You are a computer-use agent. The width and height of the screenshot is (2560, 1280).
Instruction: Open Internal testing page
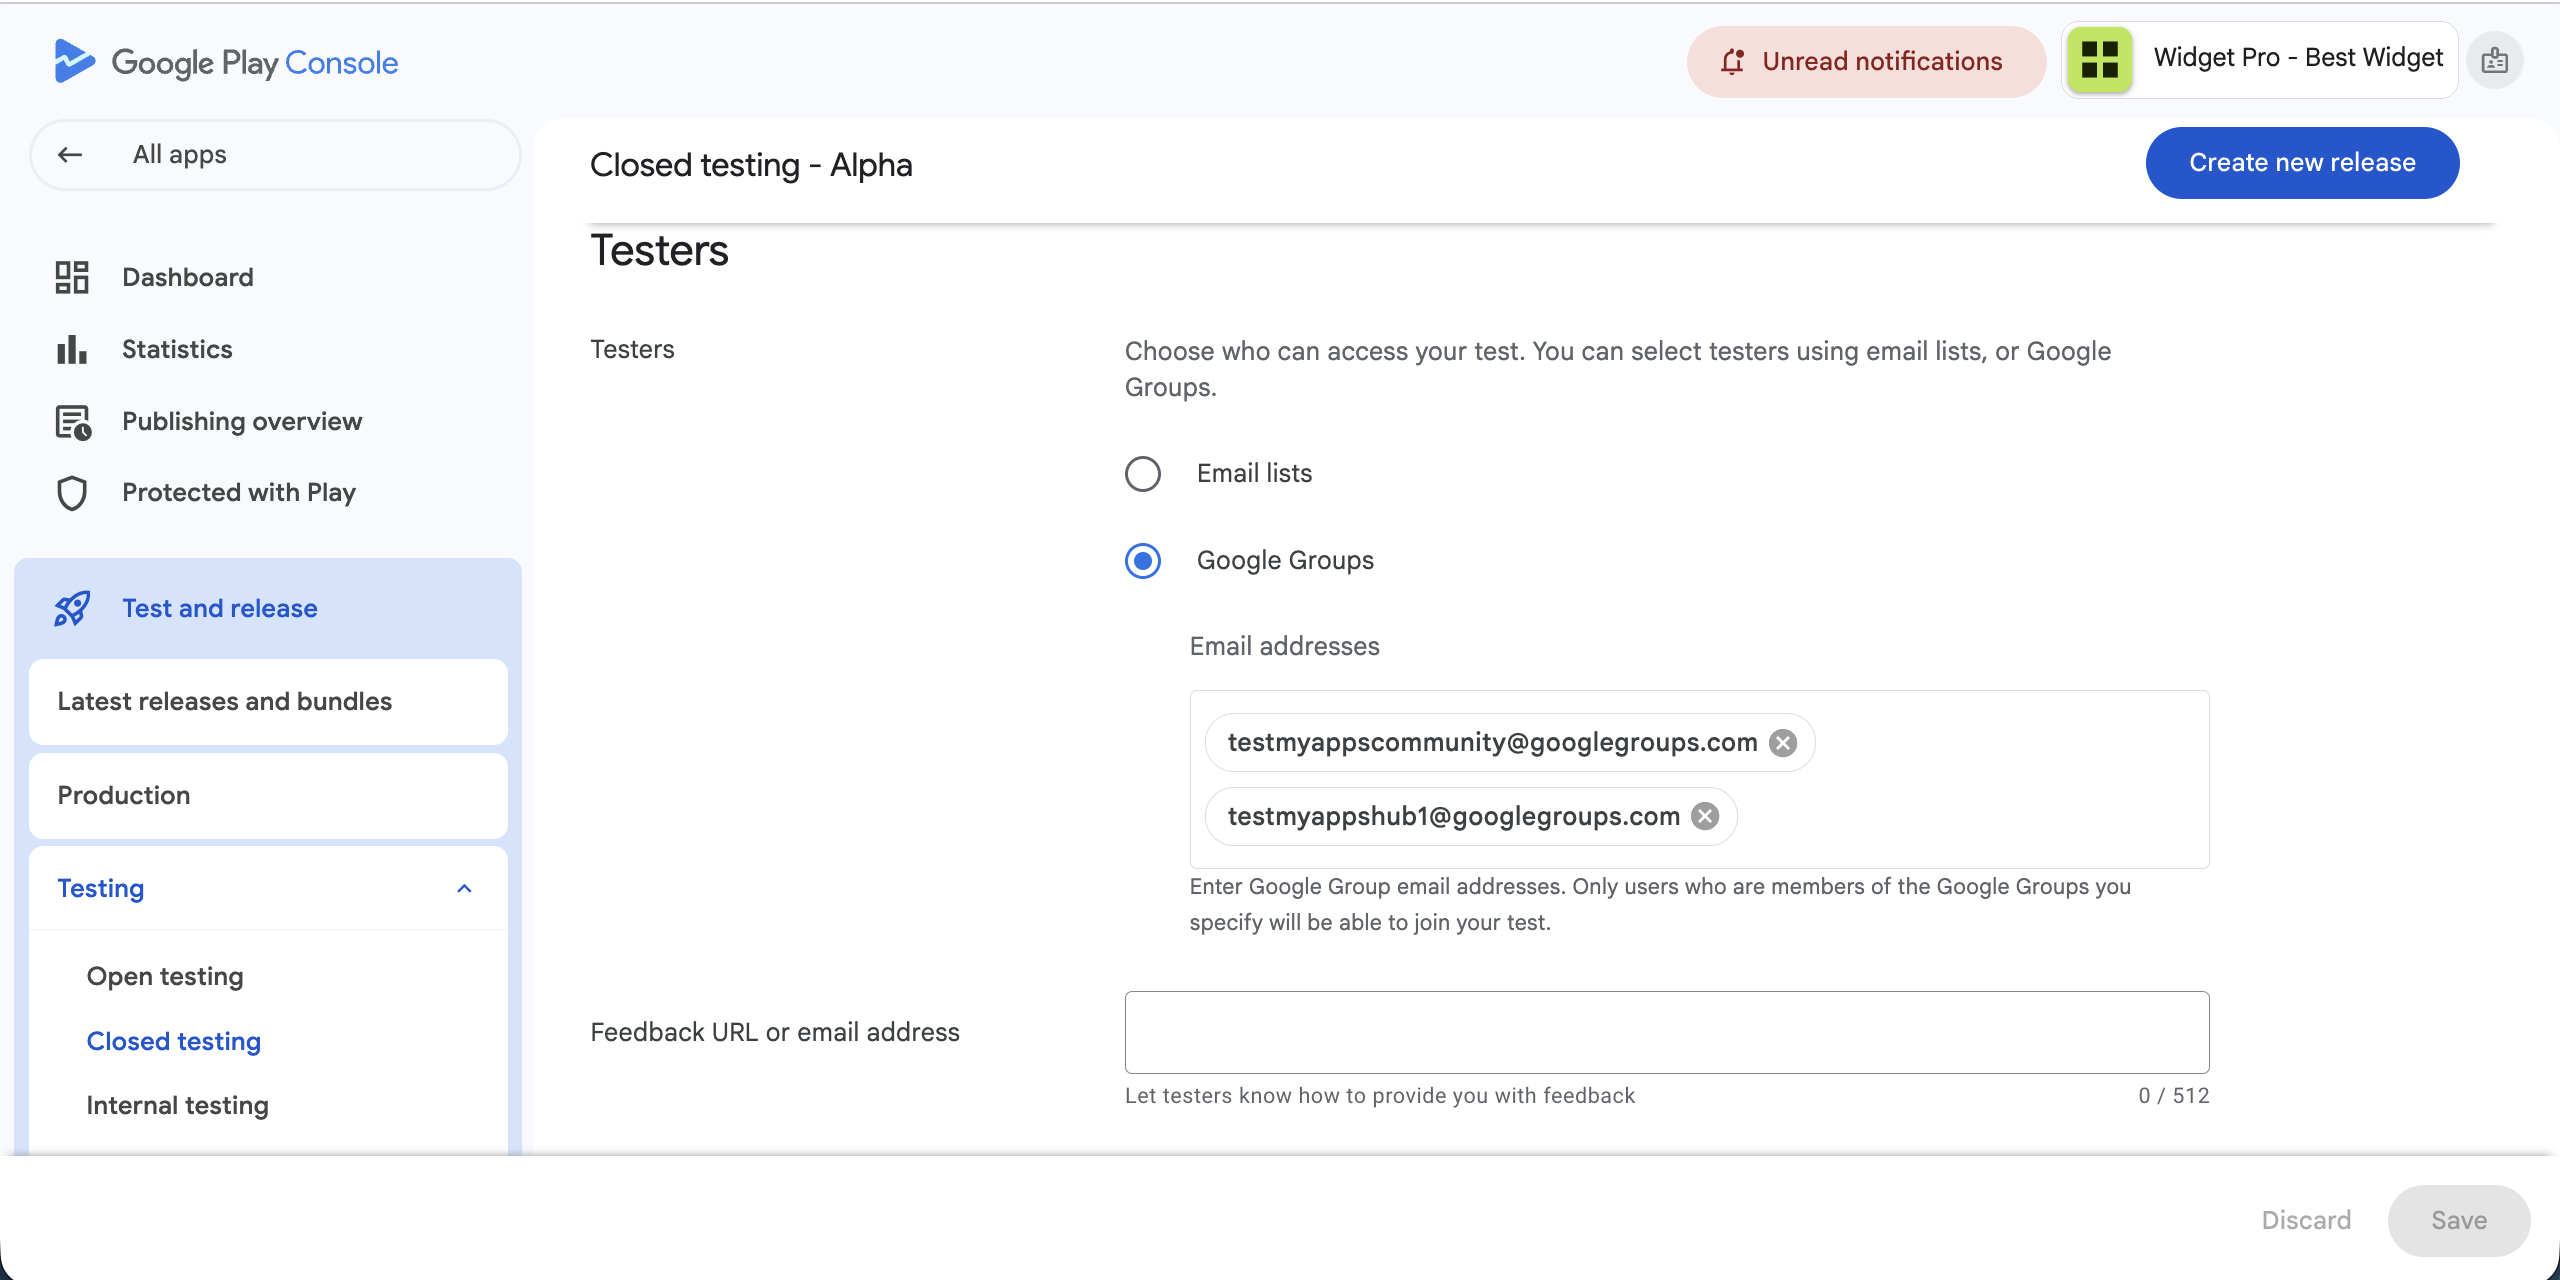tap(178, 1105)
